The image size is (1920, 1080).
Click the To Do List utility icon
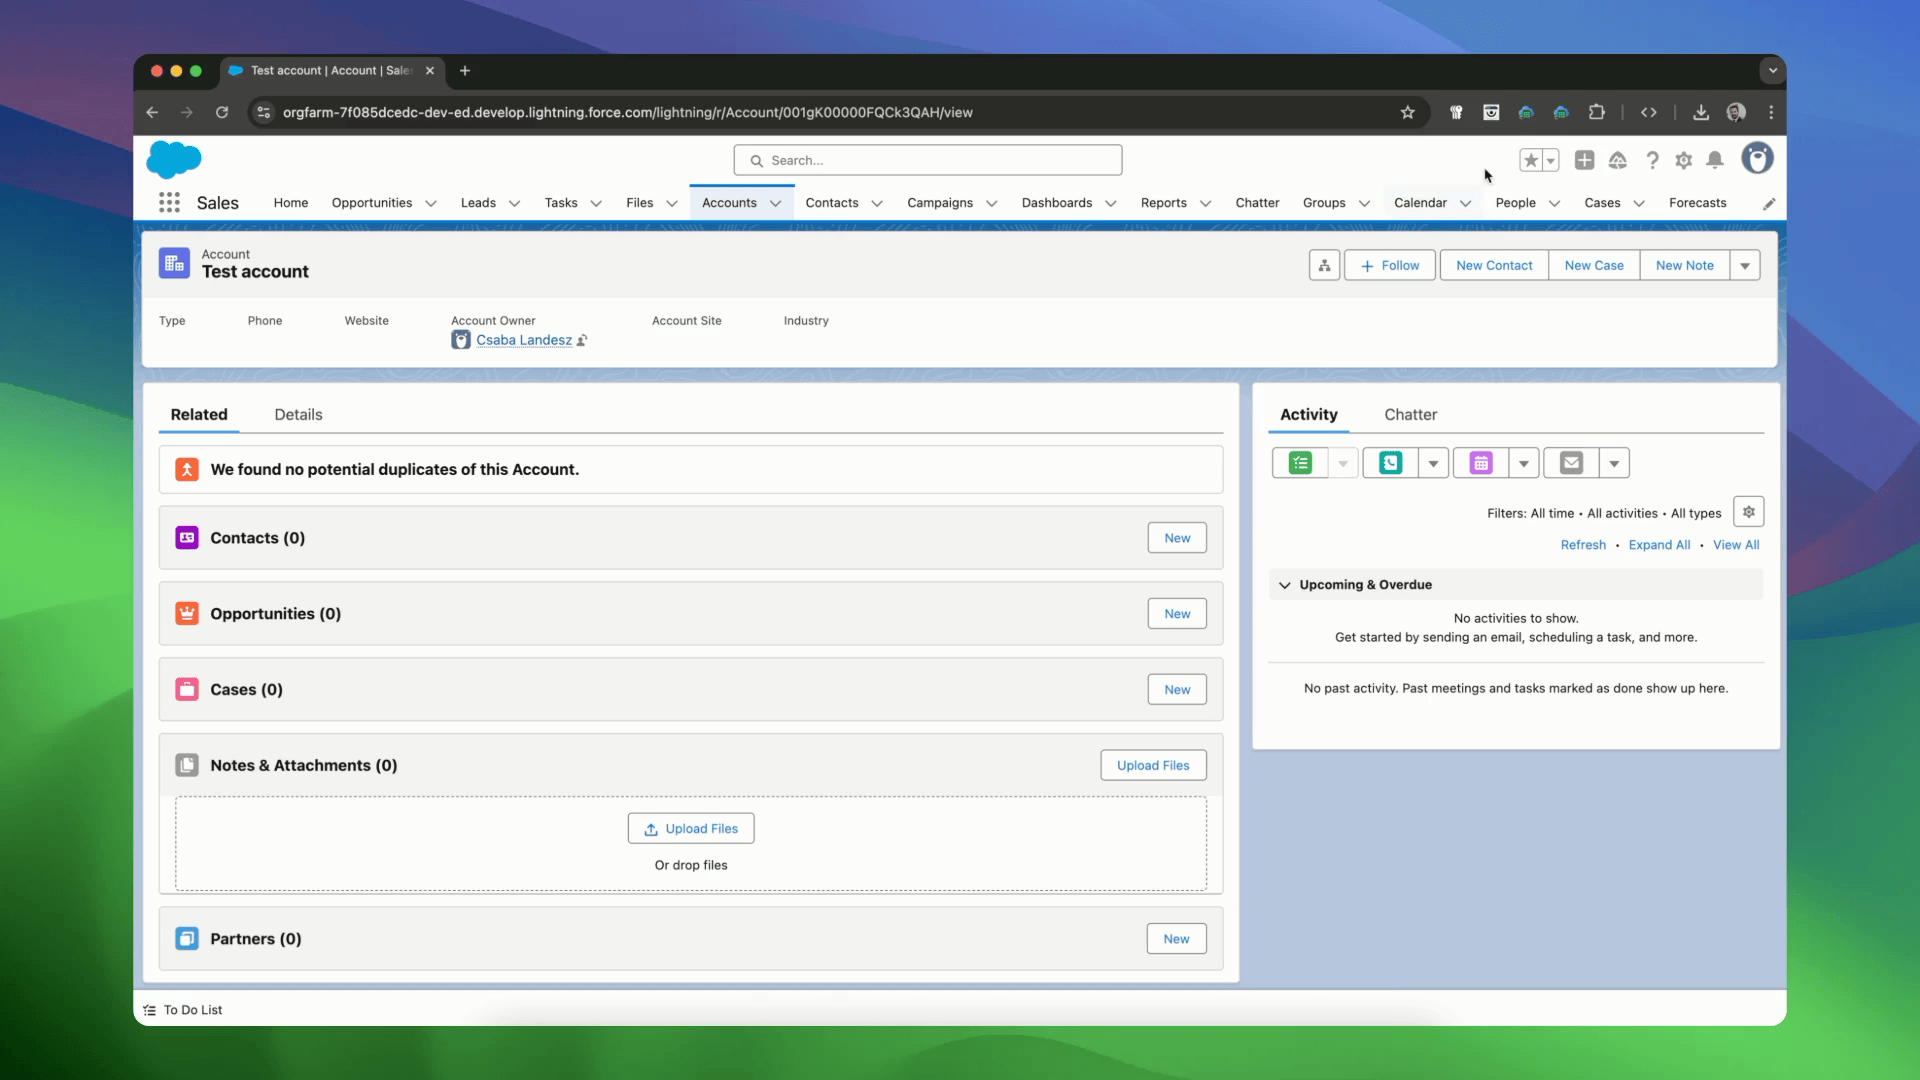click(150, 1010)
